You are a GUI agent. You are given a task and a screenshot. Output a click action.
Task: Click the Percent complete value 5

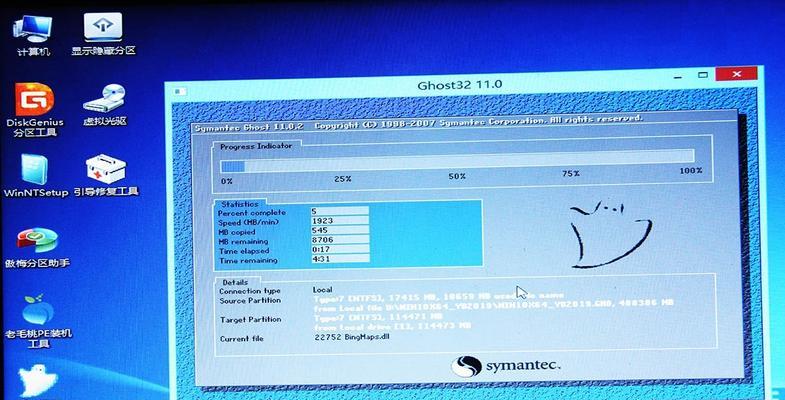(339, 211)
